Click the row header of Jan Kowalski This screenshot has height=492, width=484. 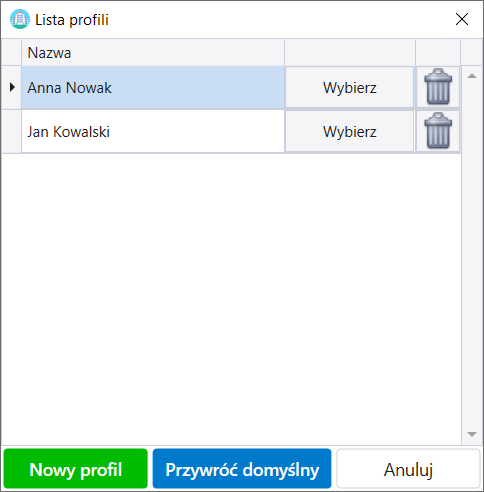pyautogui.click(x=12, y=131)
